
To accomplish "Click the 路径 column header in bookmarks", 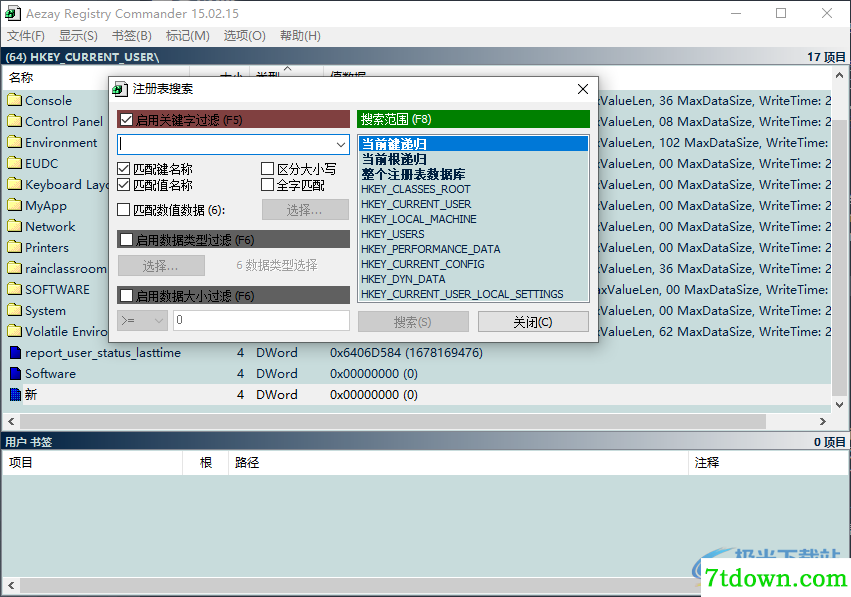I will pyautogui.click(x=458, y=462).
